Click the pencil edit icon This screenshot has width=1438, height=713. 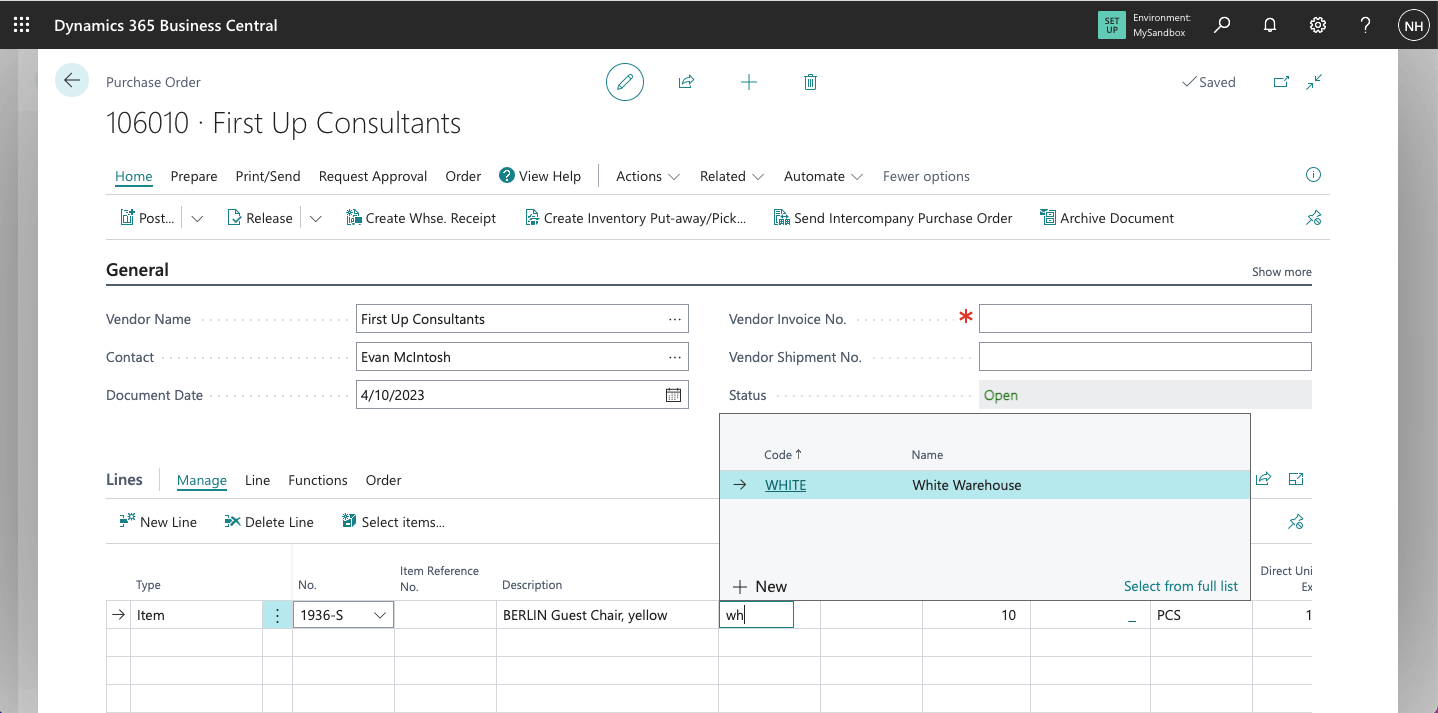pos(625,82)
